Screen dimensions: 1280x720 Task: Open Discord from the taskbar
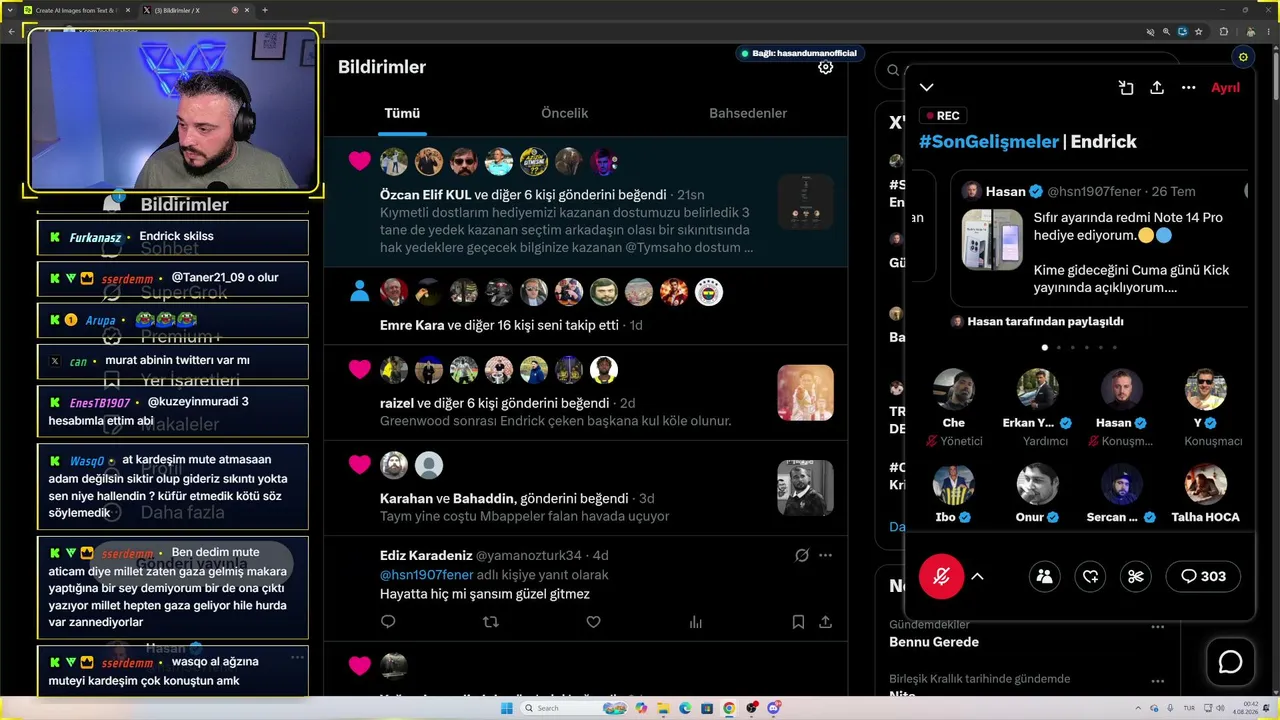tap(773, 708)
